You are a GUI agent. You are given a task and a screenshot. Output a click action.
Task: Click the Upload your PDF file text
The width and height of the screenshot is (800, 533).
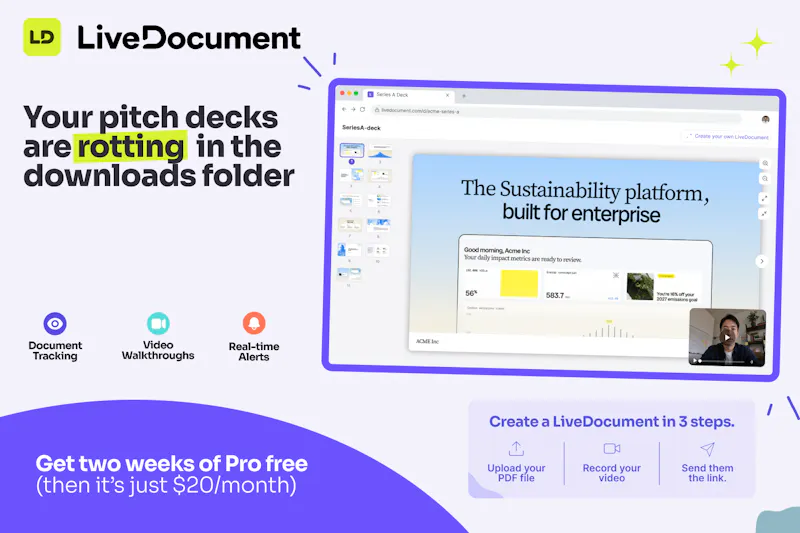tap(516, 473)
